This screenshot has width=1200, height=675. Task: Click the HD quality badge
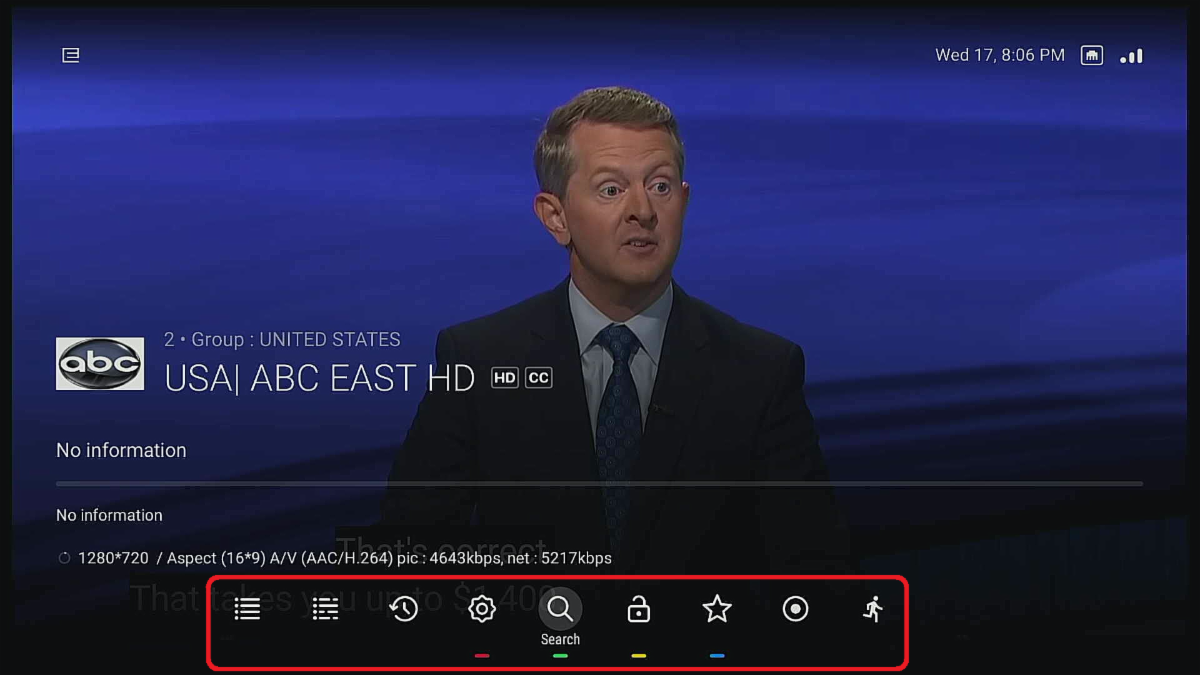point(505,377)
